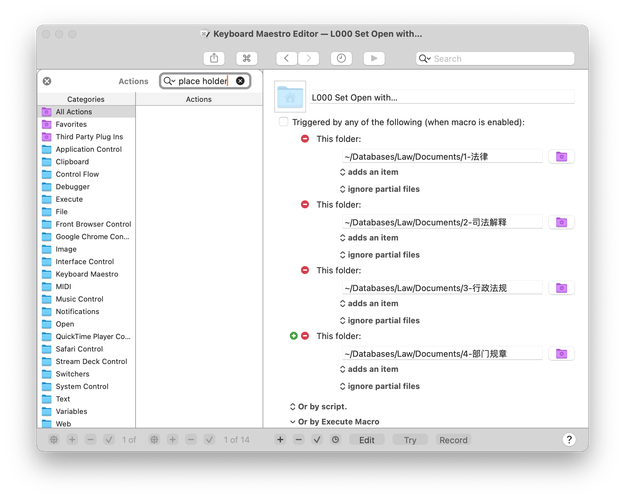This screenshot has width=625, height=500.
Task: Select the Open category
Action: 86,324
